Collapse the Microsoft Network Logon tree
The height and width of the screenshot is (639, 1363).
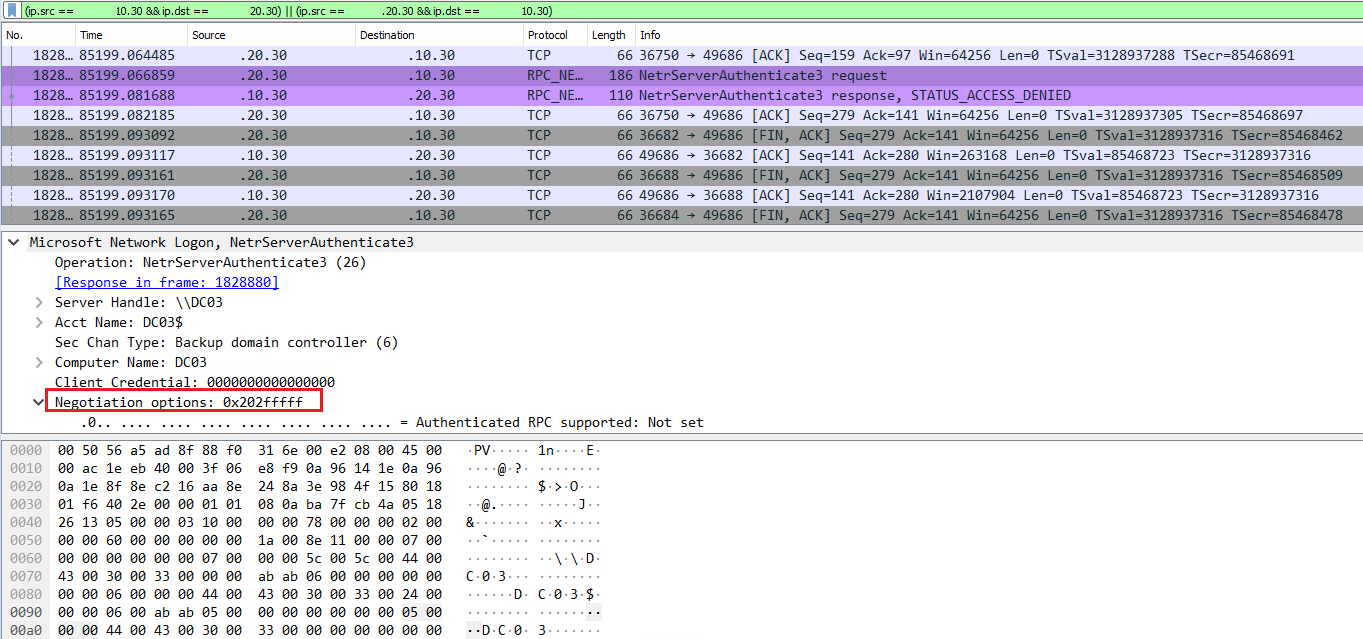pyautogui.click(x=14, y=241)
